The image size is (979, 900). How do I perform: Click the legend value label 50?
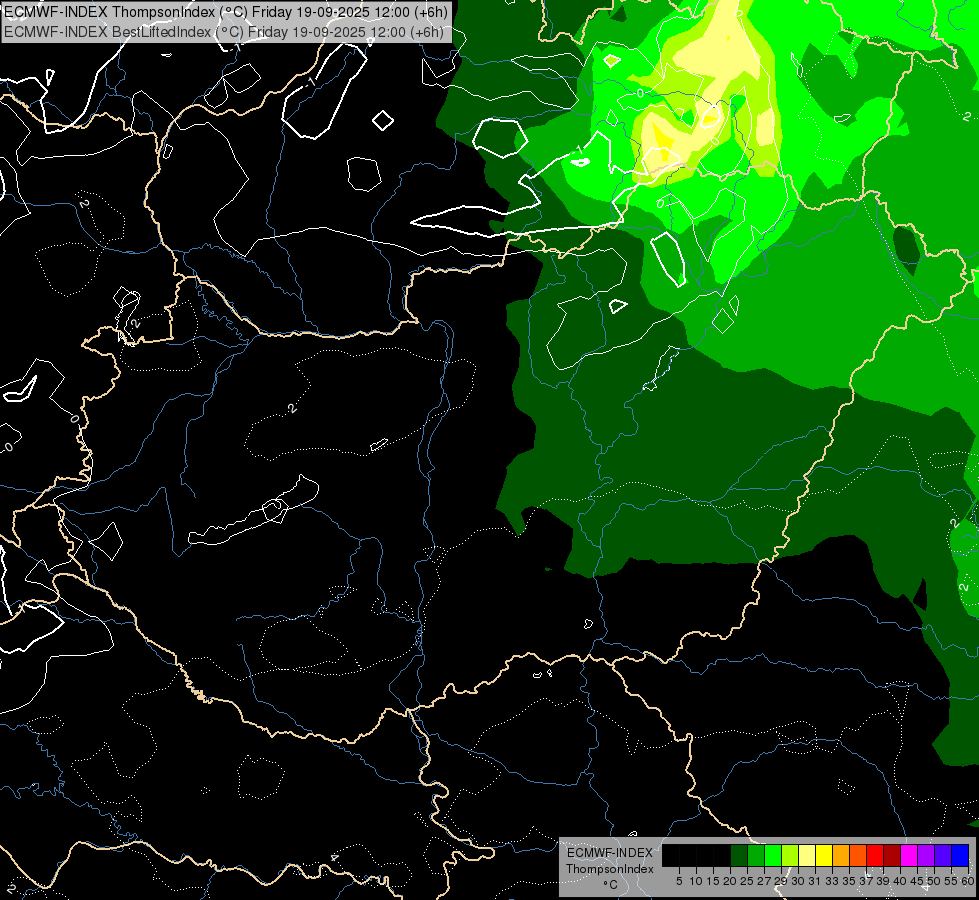[933, 881]
